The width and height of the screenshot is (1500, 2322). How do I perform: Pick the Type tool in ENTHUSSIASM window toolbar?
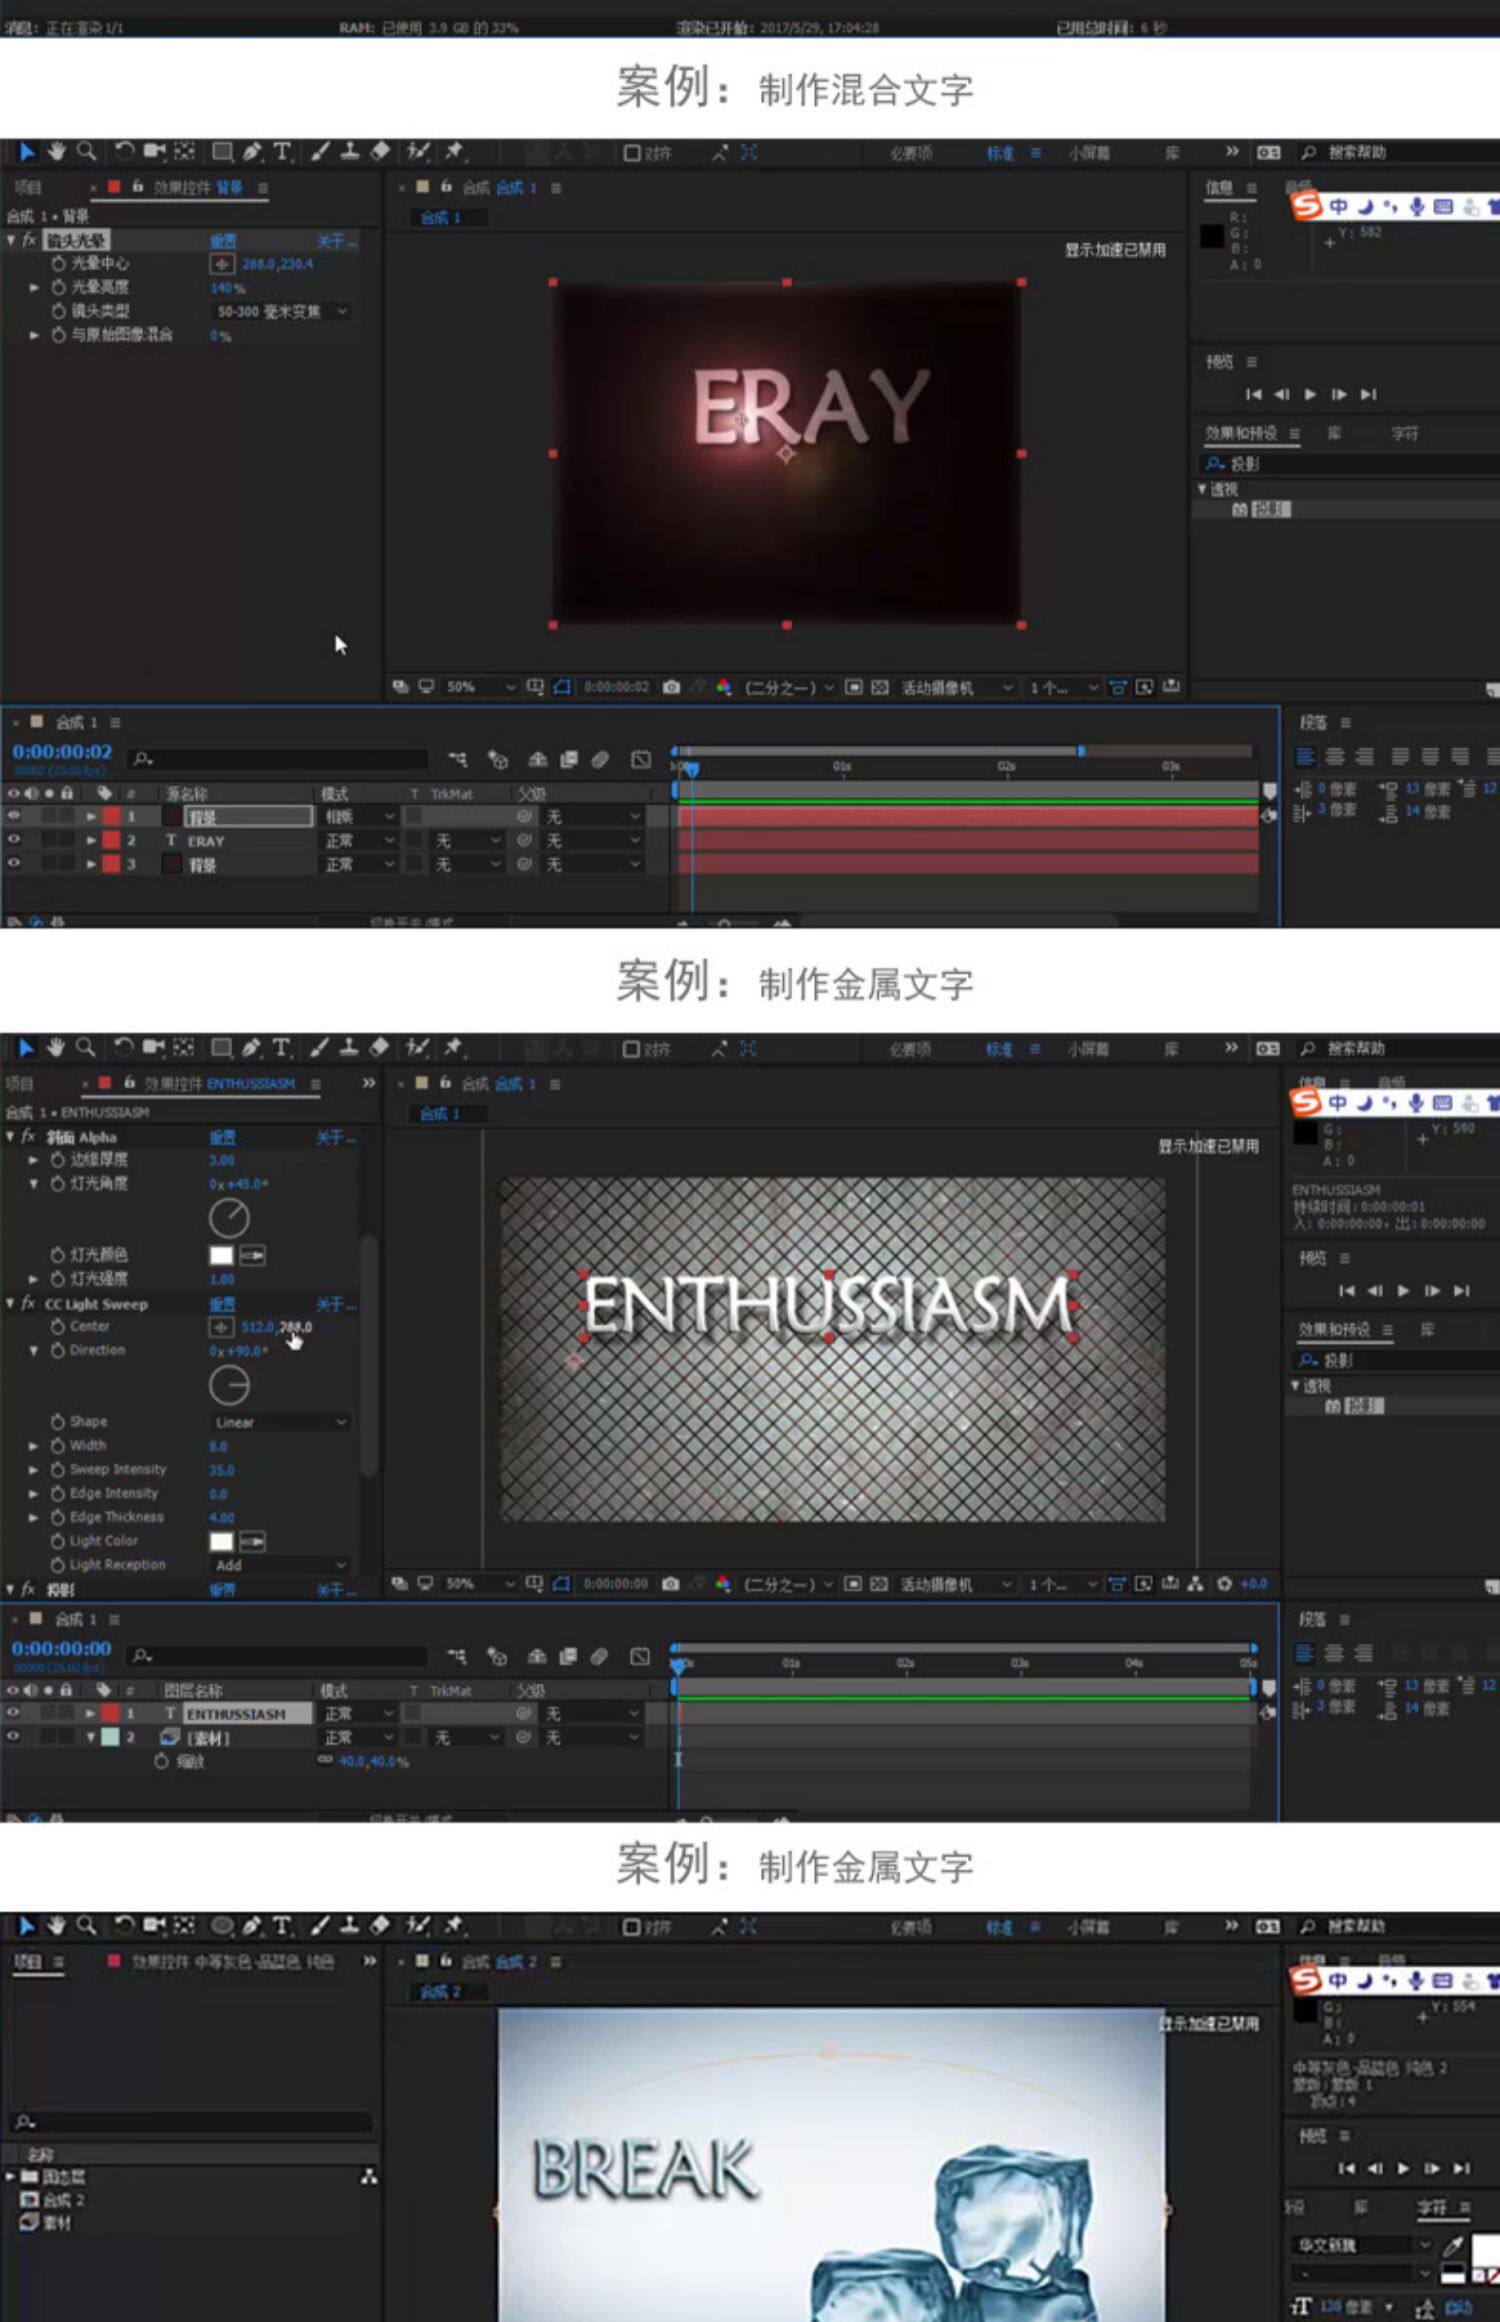coord(282,1048)
